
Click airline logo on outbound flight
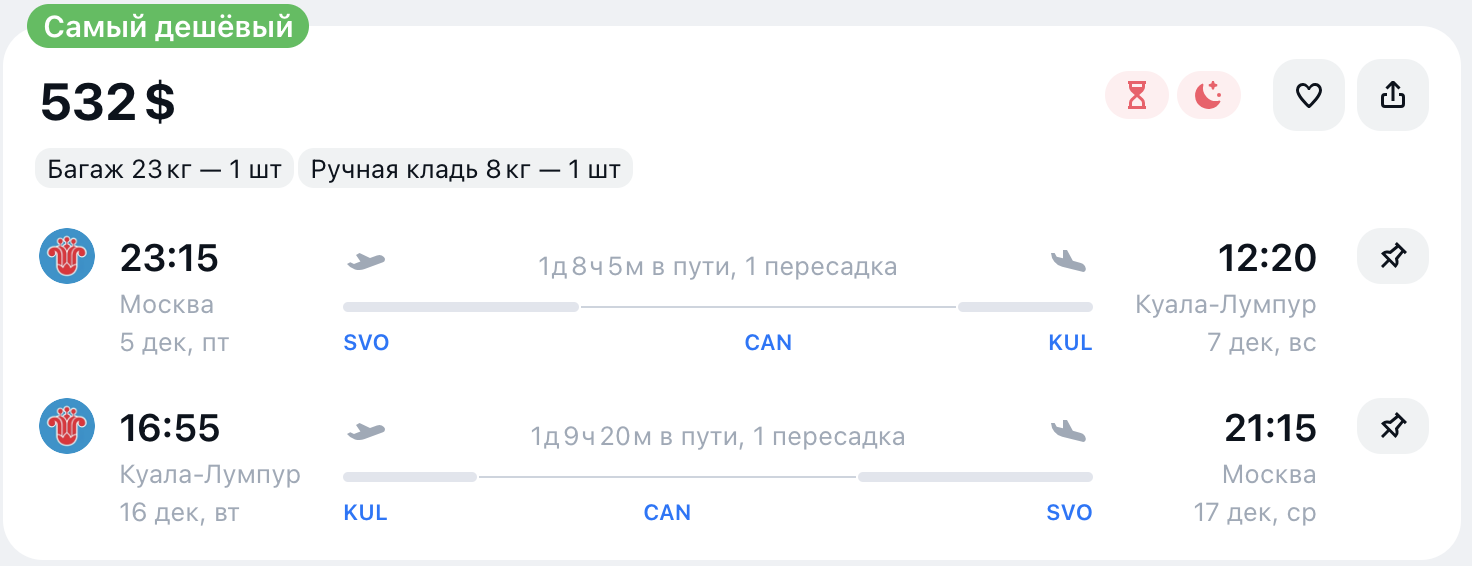tap(67, 256)
